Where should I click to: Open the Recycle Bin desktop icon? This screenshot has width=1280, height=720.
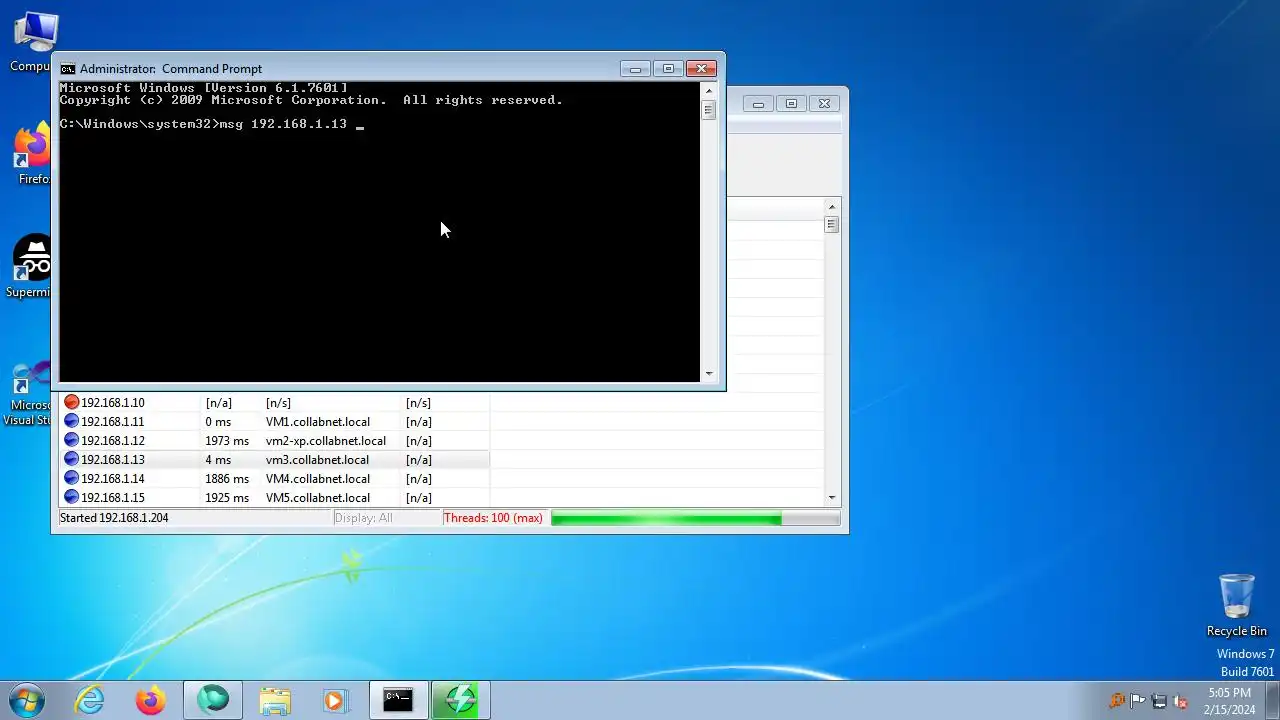1236,605
